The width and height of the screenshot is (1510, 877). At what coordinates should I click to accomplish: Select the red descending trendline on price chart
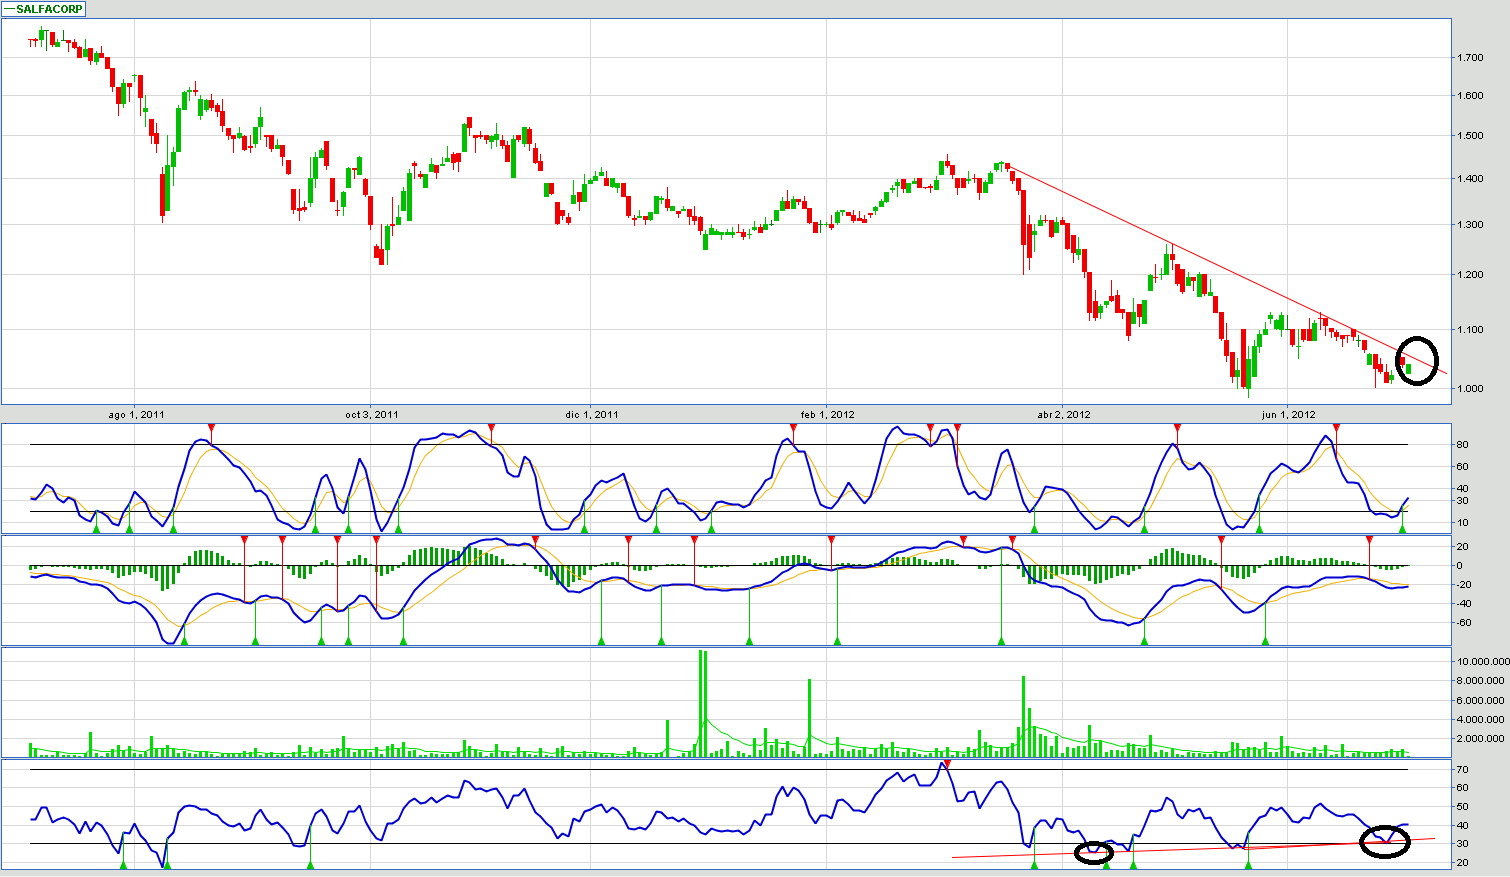tap(1200, 262)
